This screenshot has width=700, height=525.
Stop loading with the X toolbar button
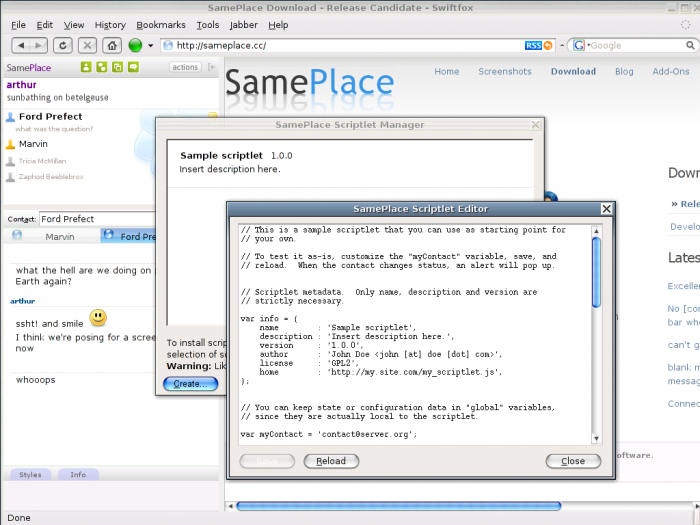click(88, 45)
